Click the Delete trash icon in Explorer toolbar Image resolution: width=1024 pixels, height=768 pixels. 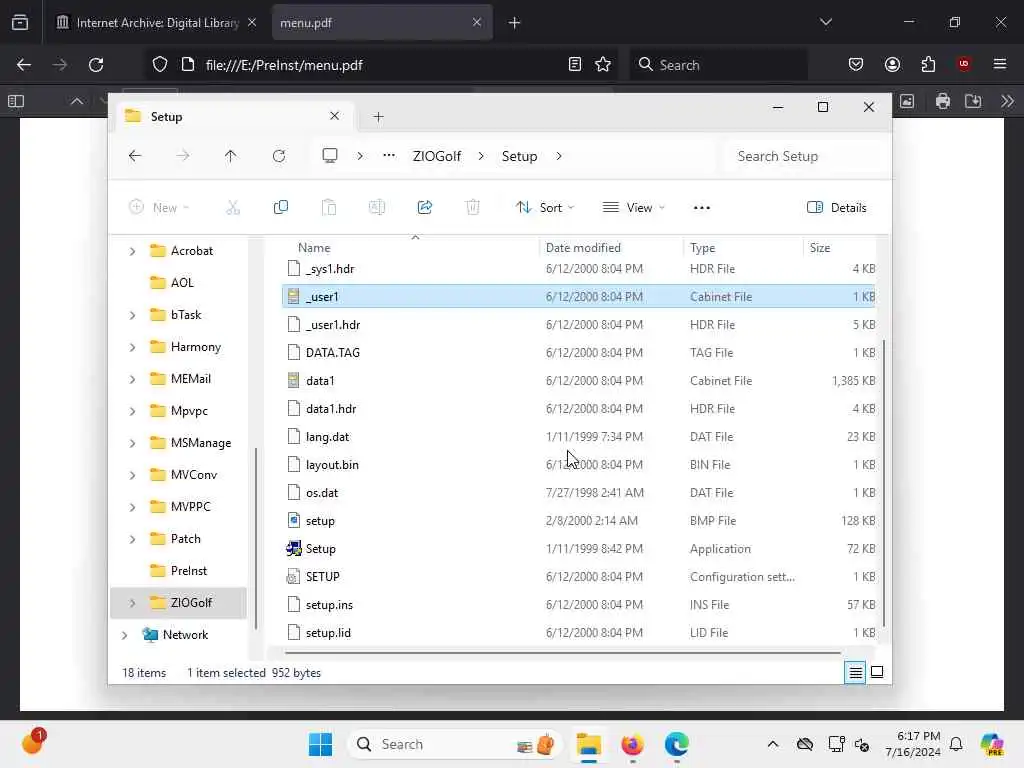pos(473,208)
